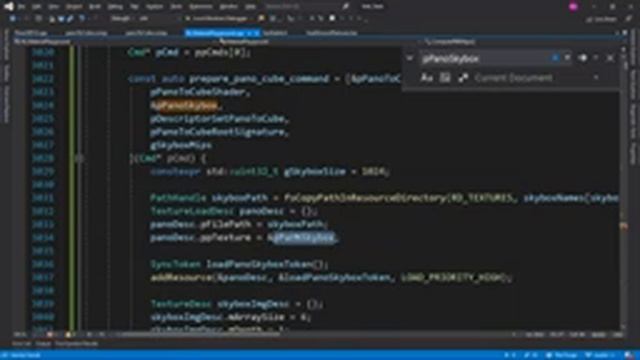Click the pink user account avatar
The width and height of the screenshot is (640, 360).
[x=573, y=7]
